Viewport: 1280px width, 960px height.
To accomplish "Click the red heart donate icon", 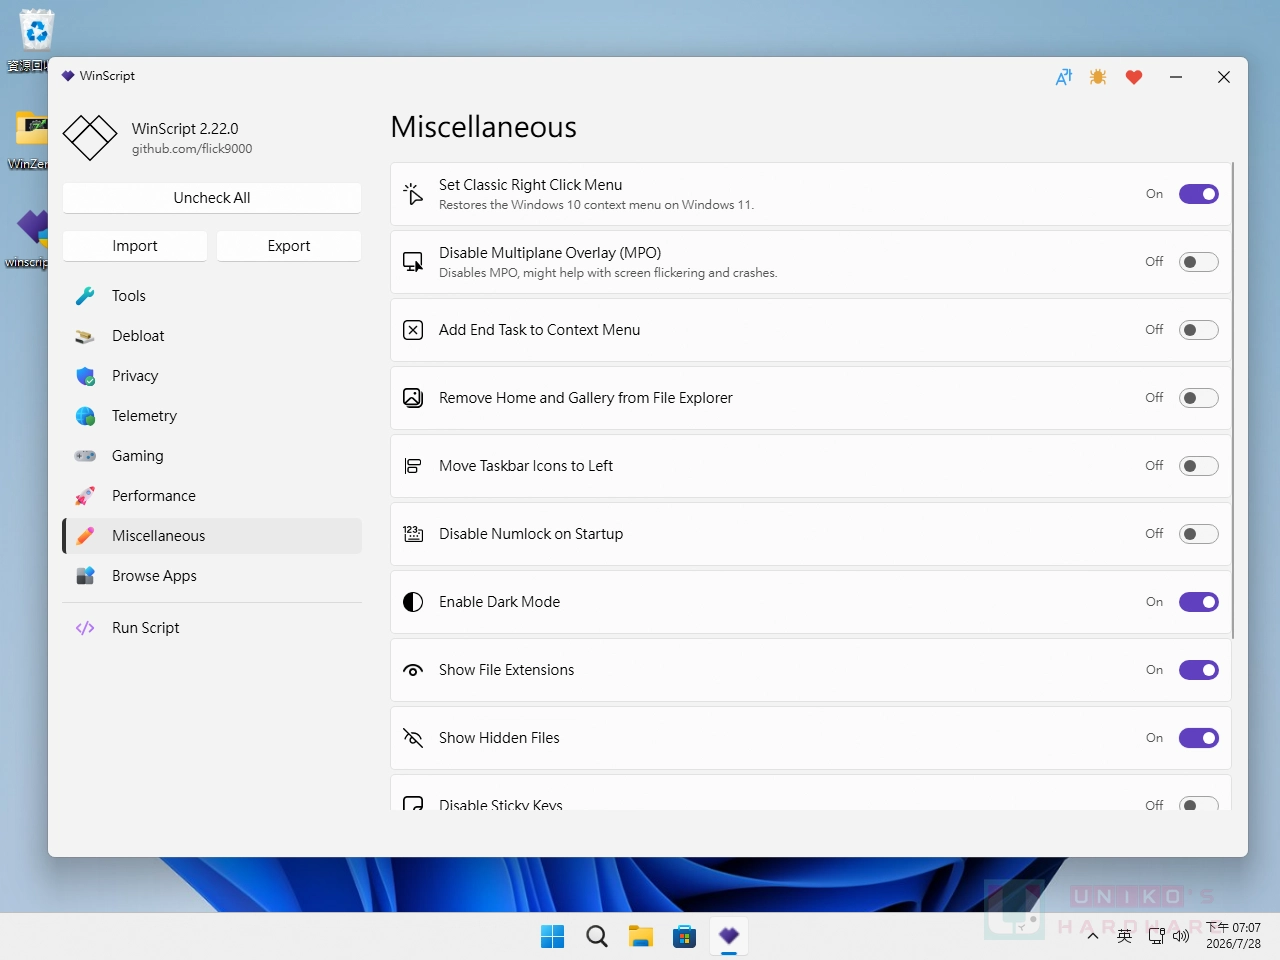I will point(1134,77).
